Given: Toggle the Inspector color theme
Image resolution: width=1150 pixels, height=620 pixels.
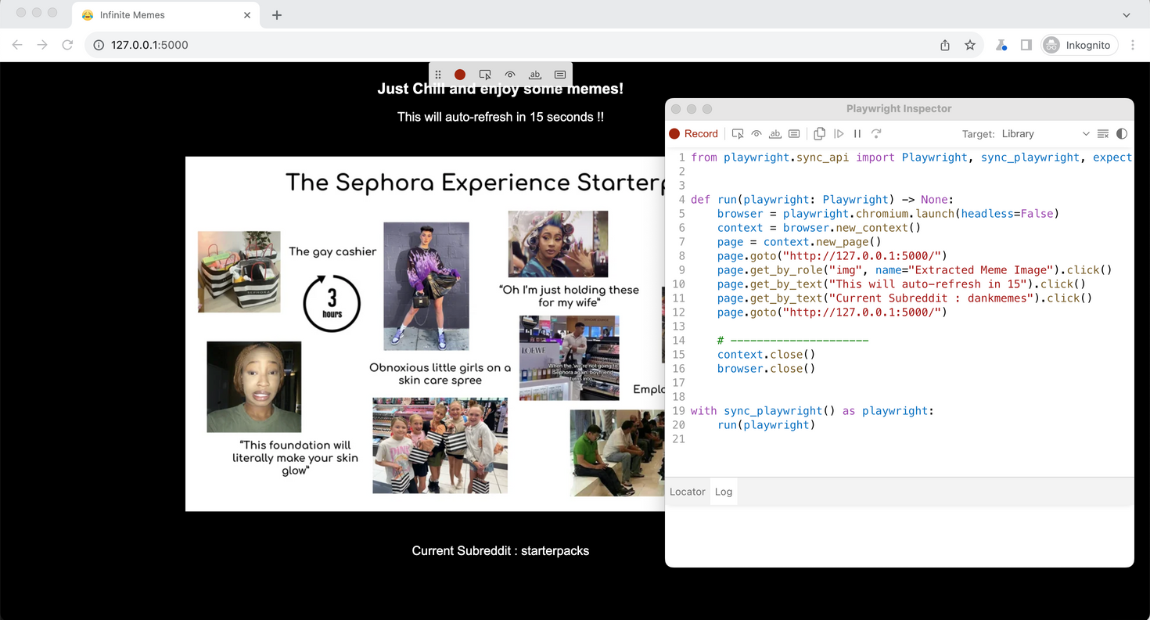Looking at the screenshot, I should (x=1122, y=134).
